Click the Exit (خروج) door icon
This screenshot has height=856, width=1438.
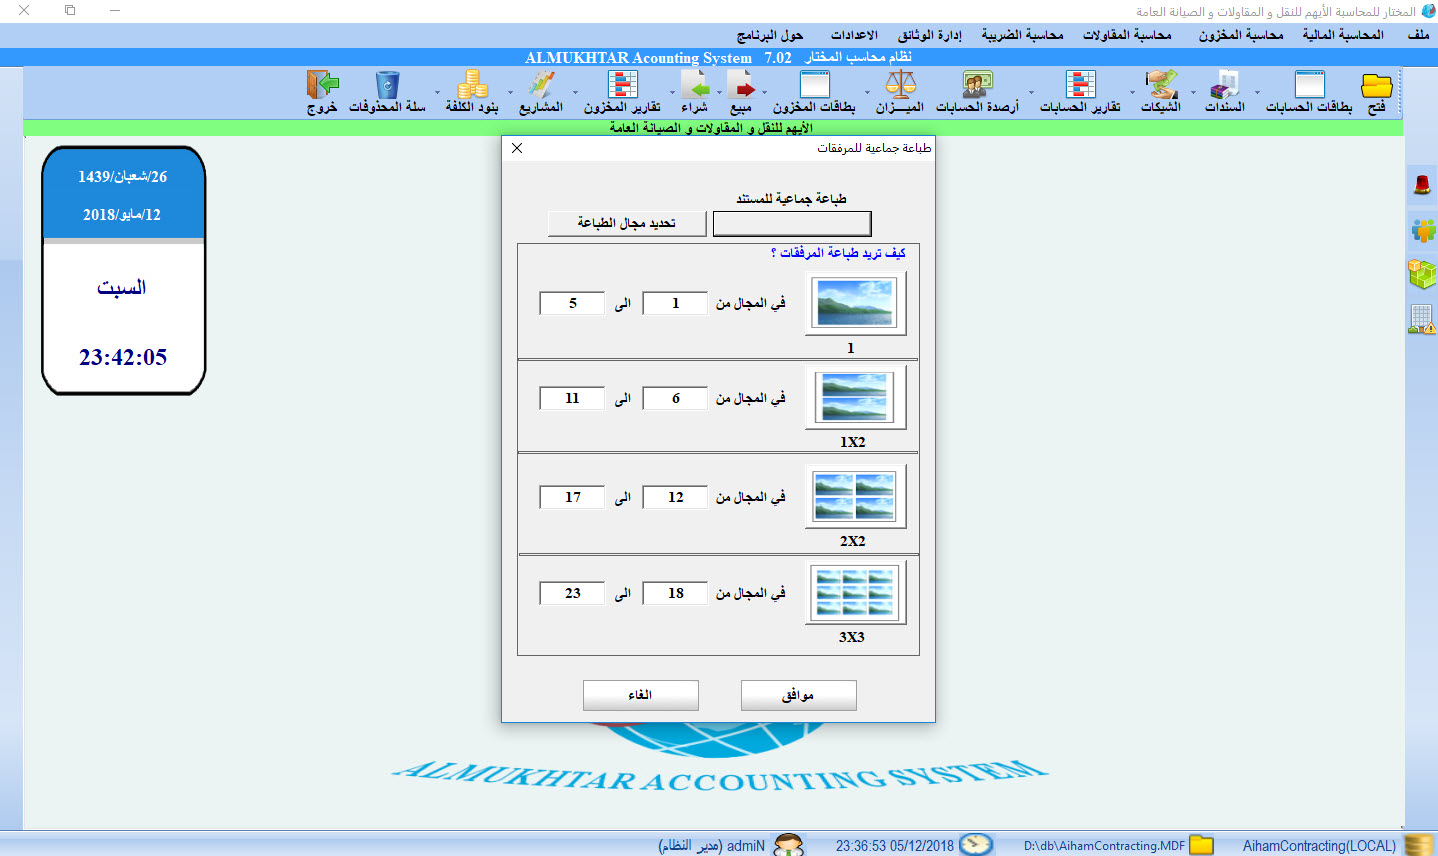click(x=322, y=86)
